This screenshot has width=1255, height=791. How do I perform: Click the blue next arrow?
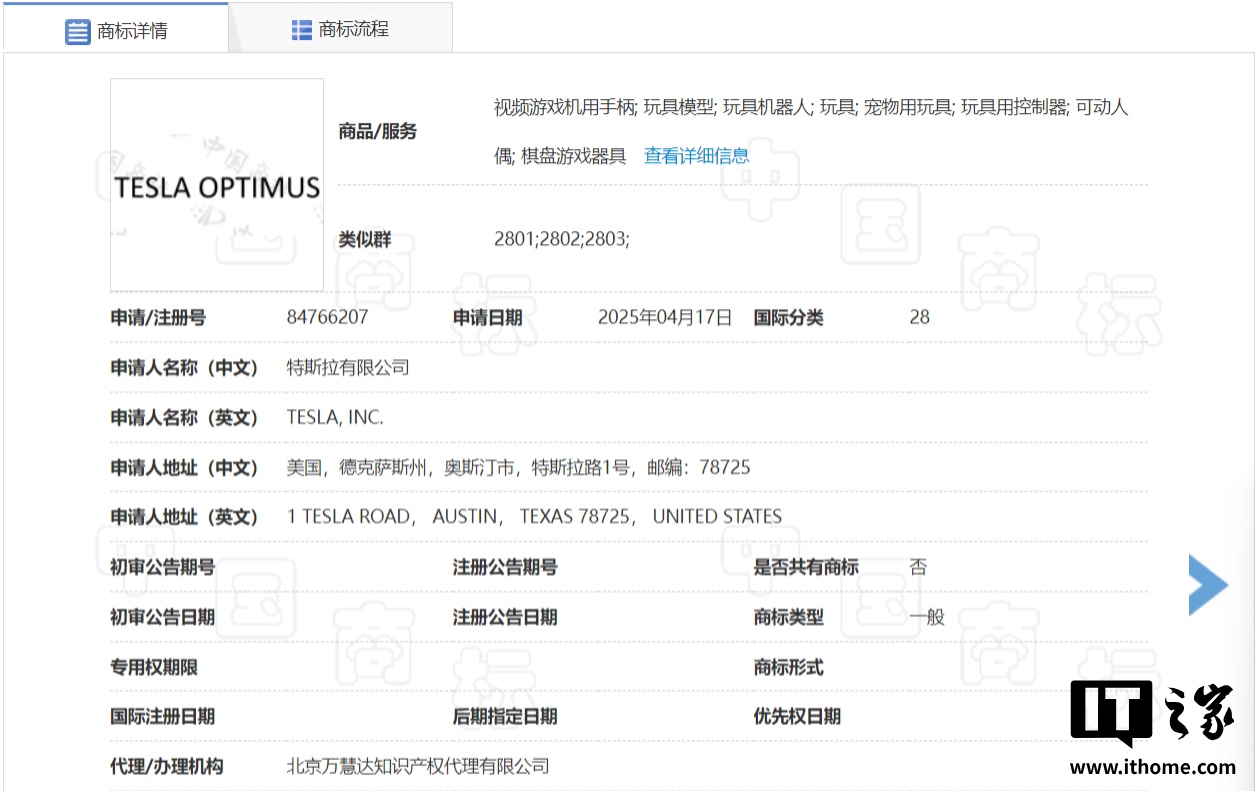(x=1208, y=585)
